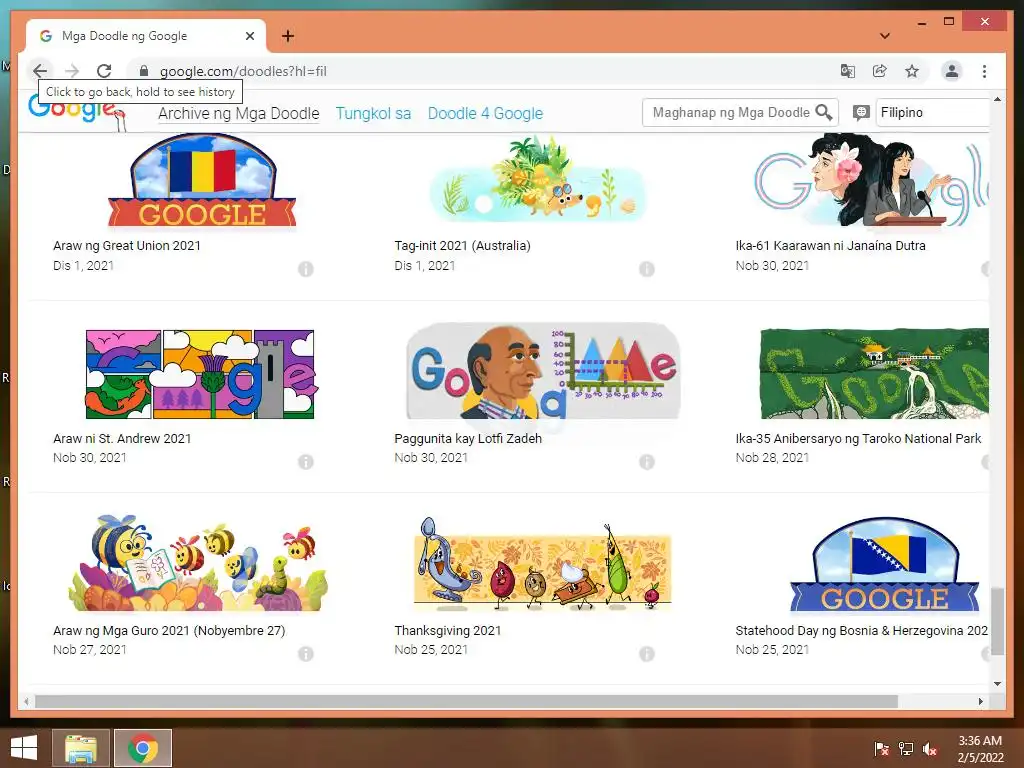Click the horizontal scrollbar thumb
The width and height of the screenshot is (1024, 768).
coord(466,701)
